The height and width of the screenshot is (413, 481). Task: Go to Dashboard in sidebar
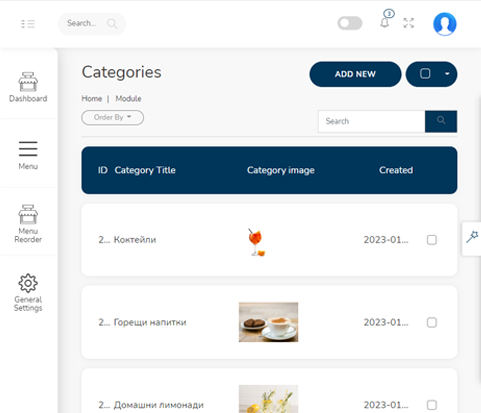pos(28,87)
